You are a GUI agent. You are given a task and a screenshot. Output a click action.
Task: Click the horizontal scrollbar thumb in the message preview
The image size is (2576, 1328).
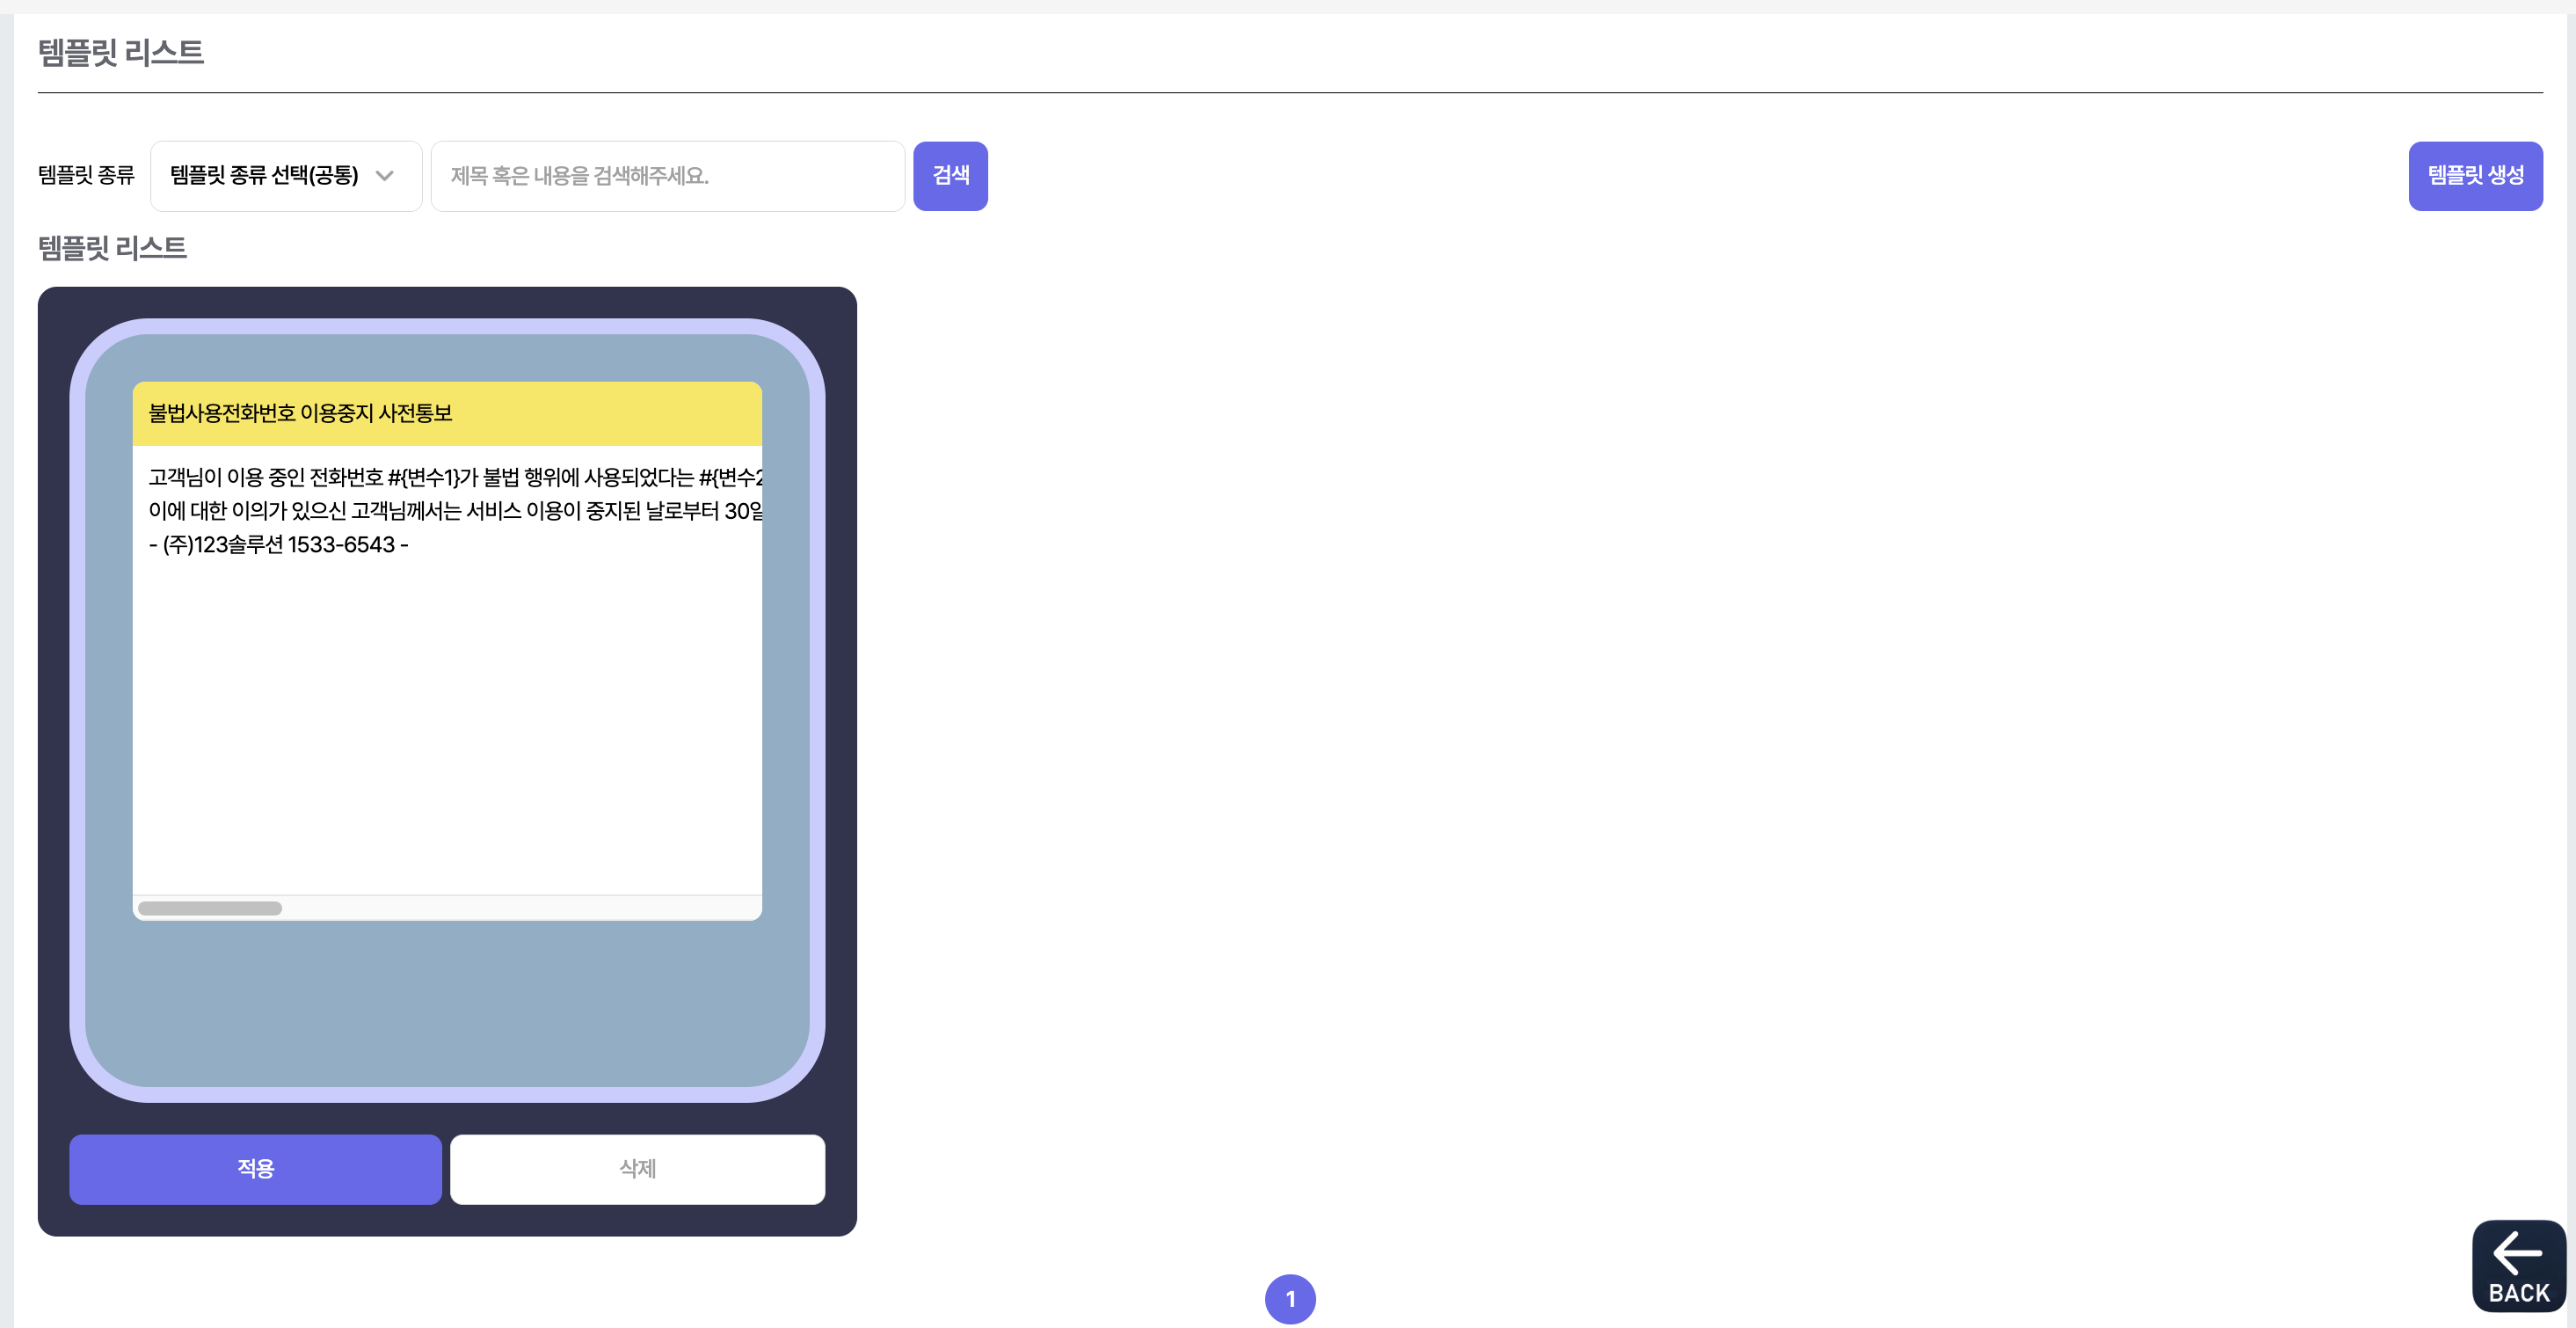[210, 908]
